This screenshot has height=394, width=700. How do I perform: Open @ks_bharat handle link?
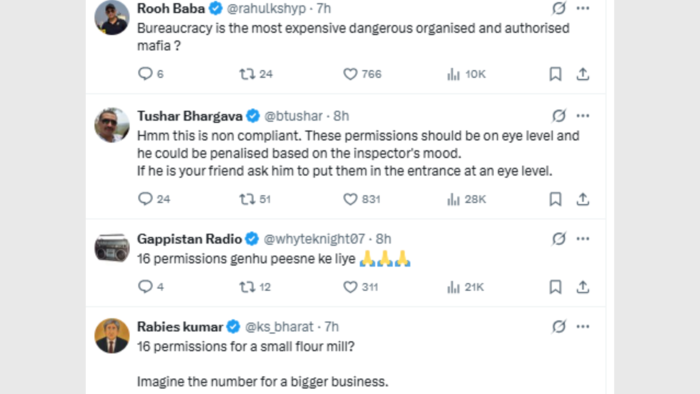[279, 327]
